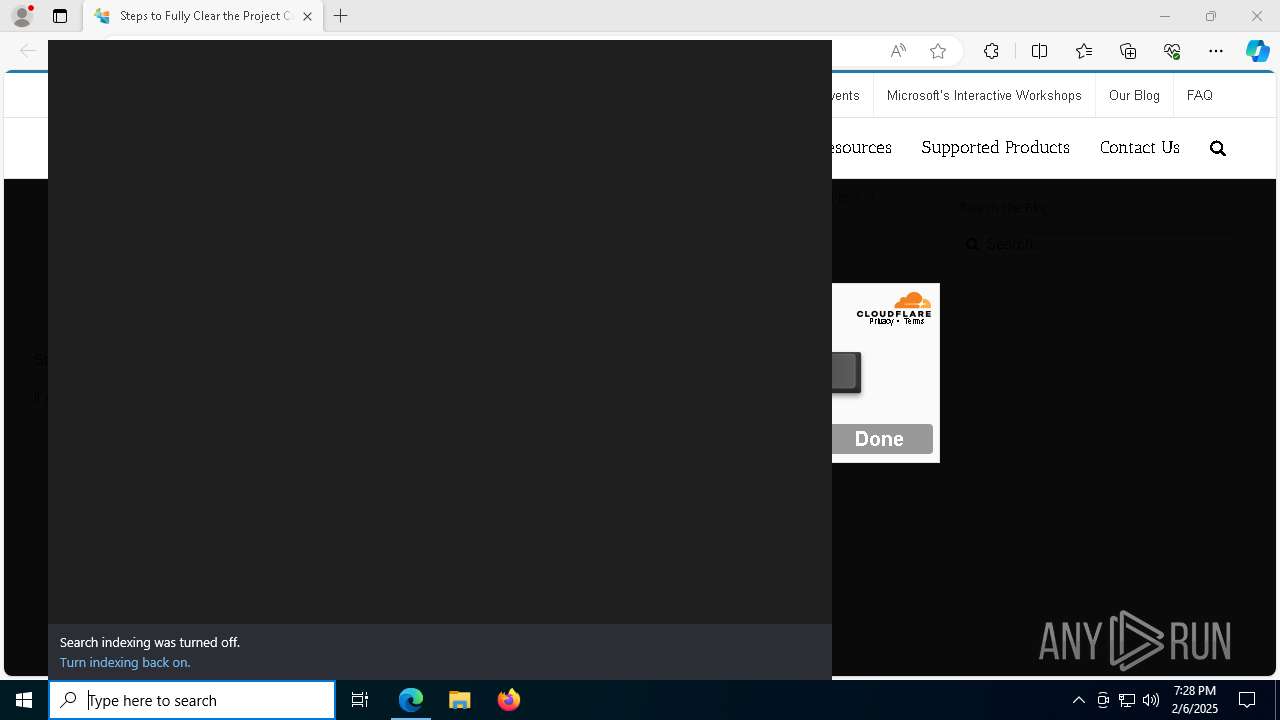Image resolution: width=1280 pixels, height=720 pixels.
Task: Go back with the browser back arrow
Action: point(28,51)
